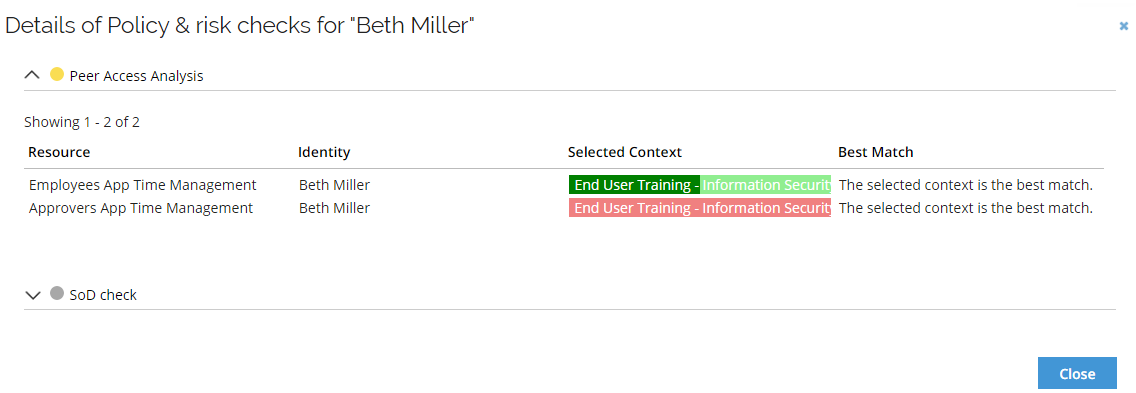1136x393 pixels.
Task: Click the Selected Context column header
Action: 625,152
